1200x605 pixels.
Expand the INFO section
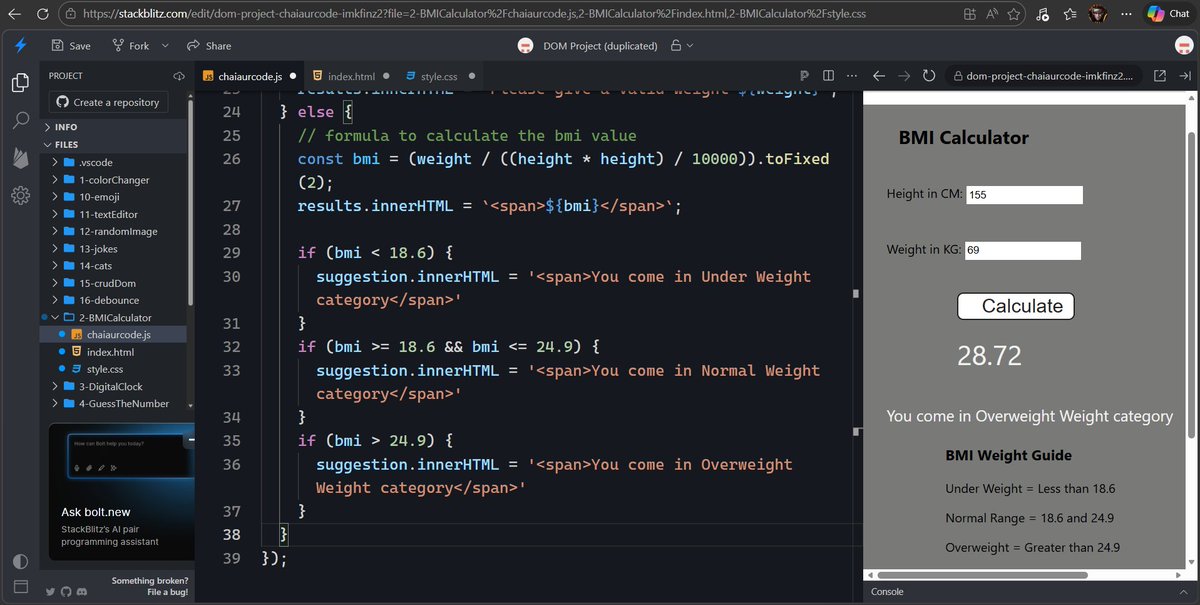pyautogui.click(x=113, y=127)
